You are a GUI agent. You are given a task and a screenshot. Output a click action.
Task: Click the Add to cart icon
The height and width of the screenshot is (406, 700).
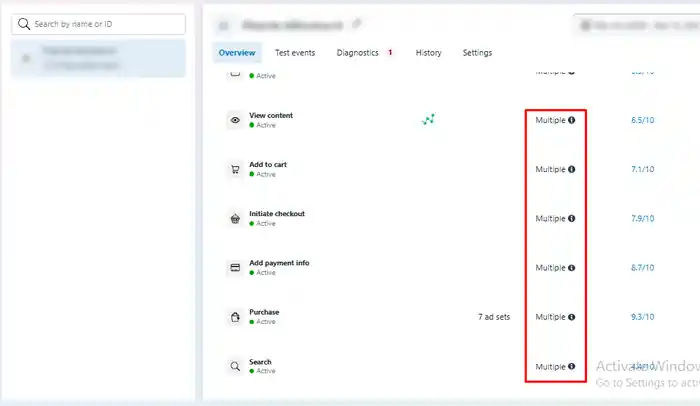(235, 169)
